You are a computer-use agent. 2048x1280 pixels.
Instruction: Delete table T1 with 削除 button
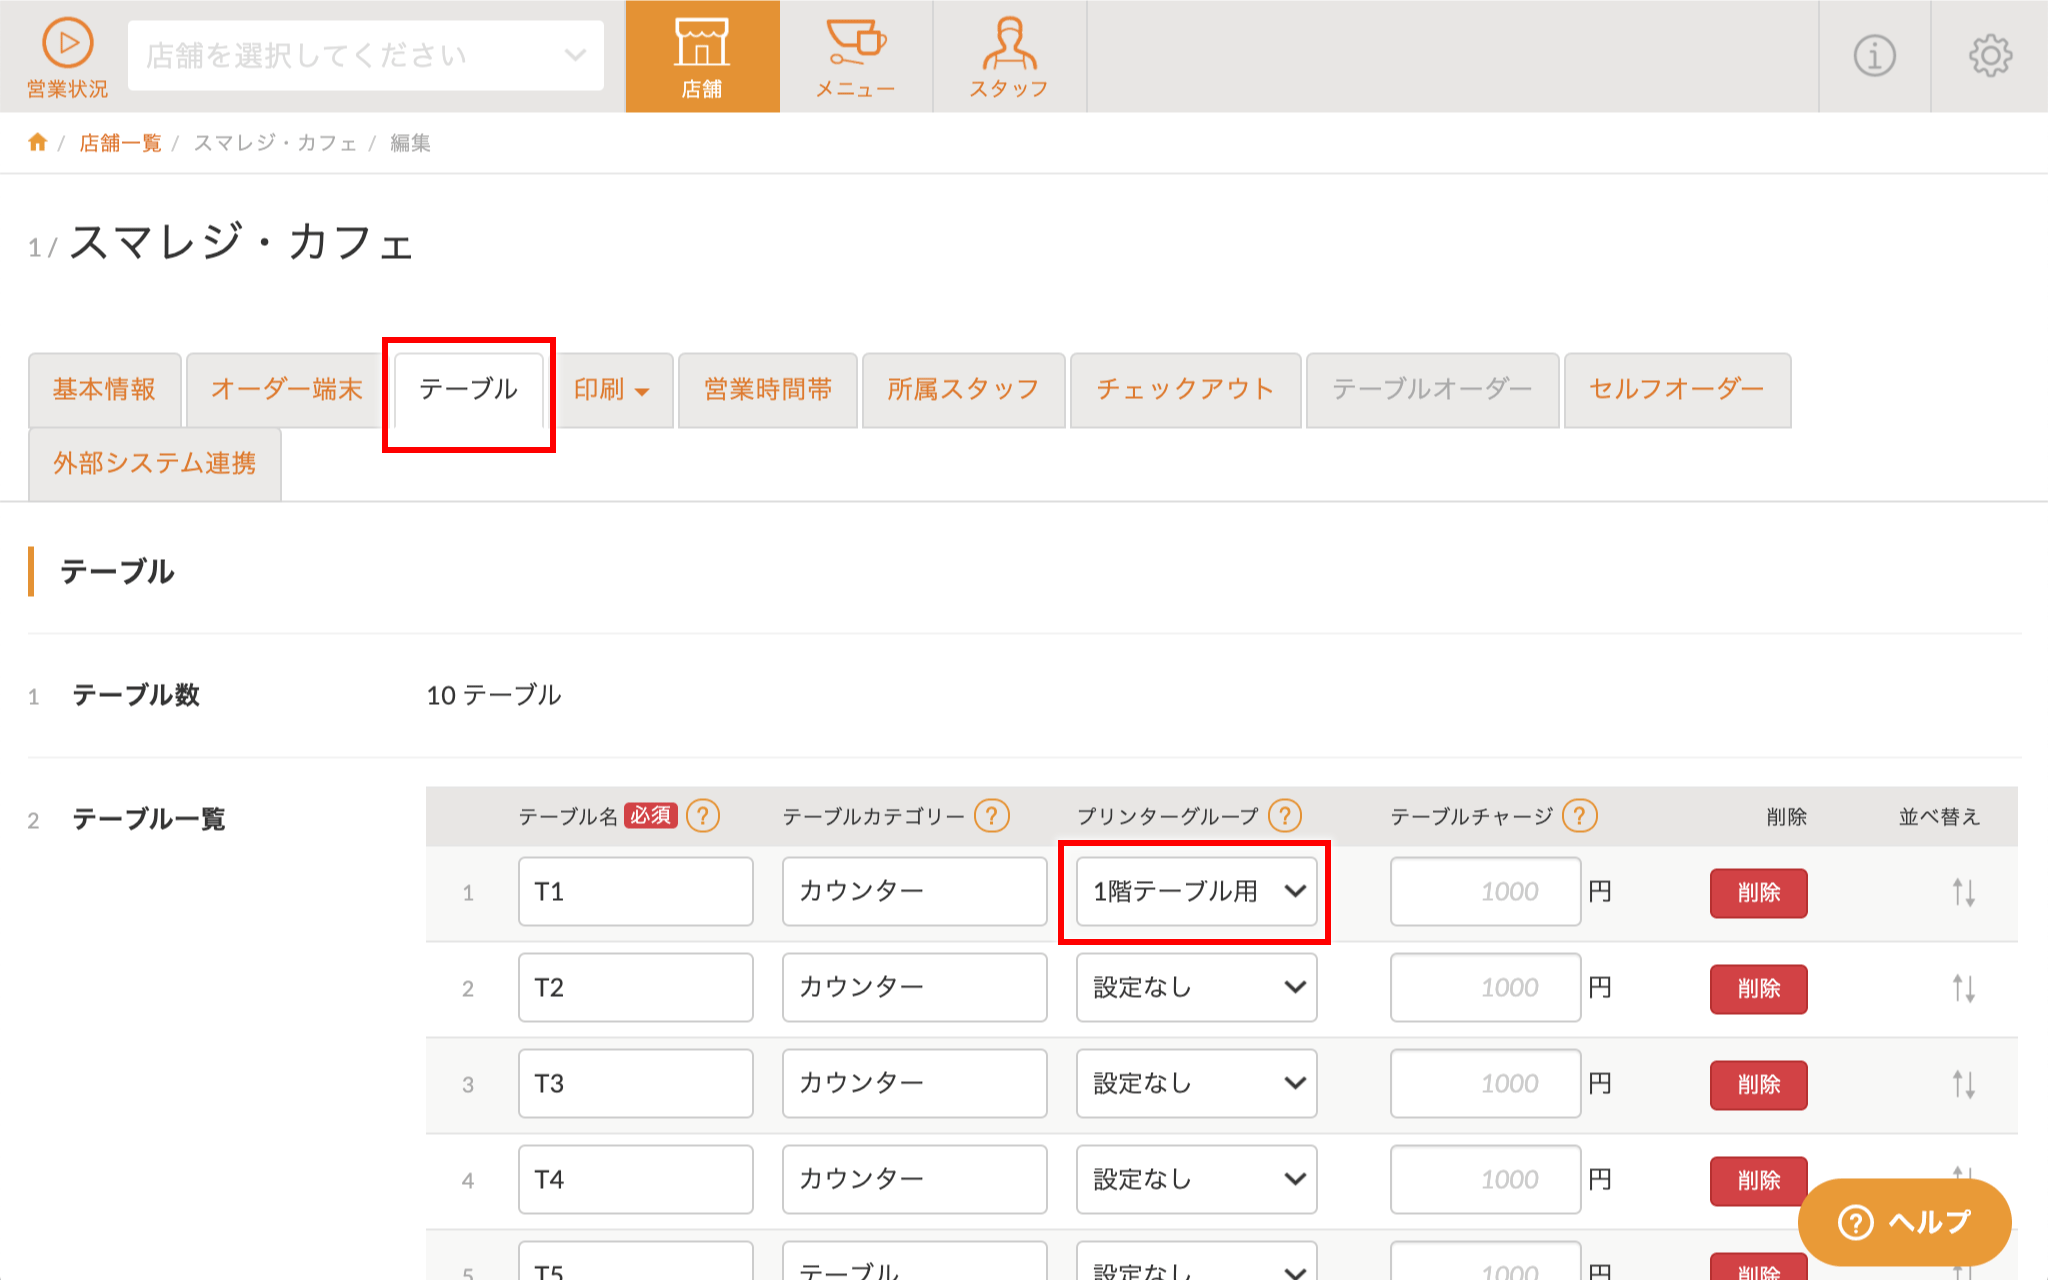pos(1759,893)
